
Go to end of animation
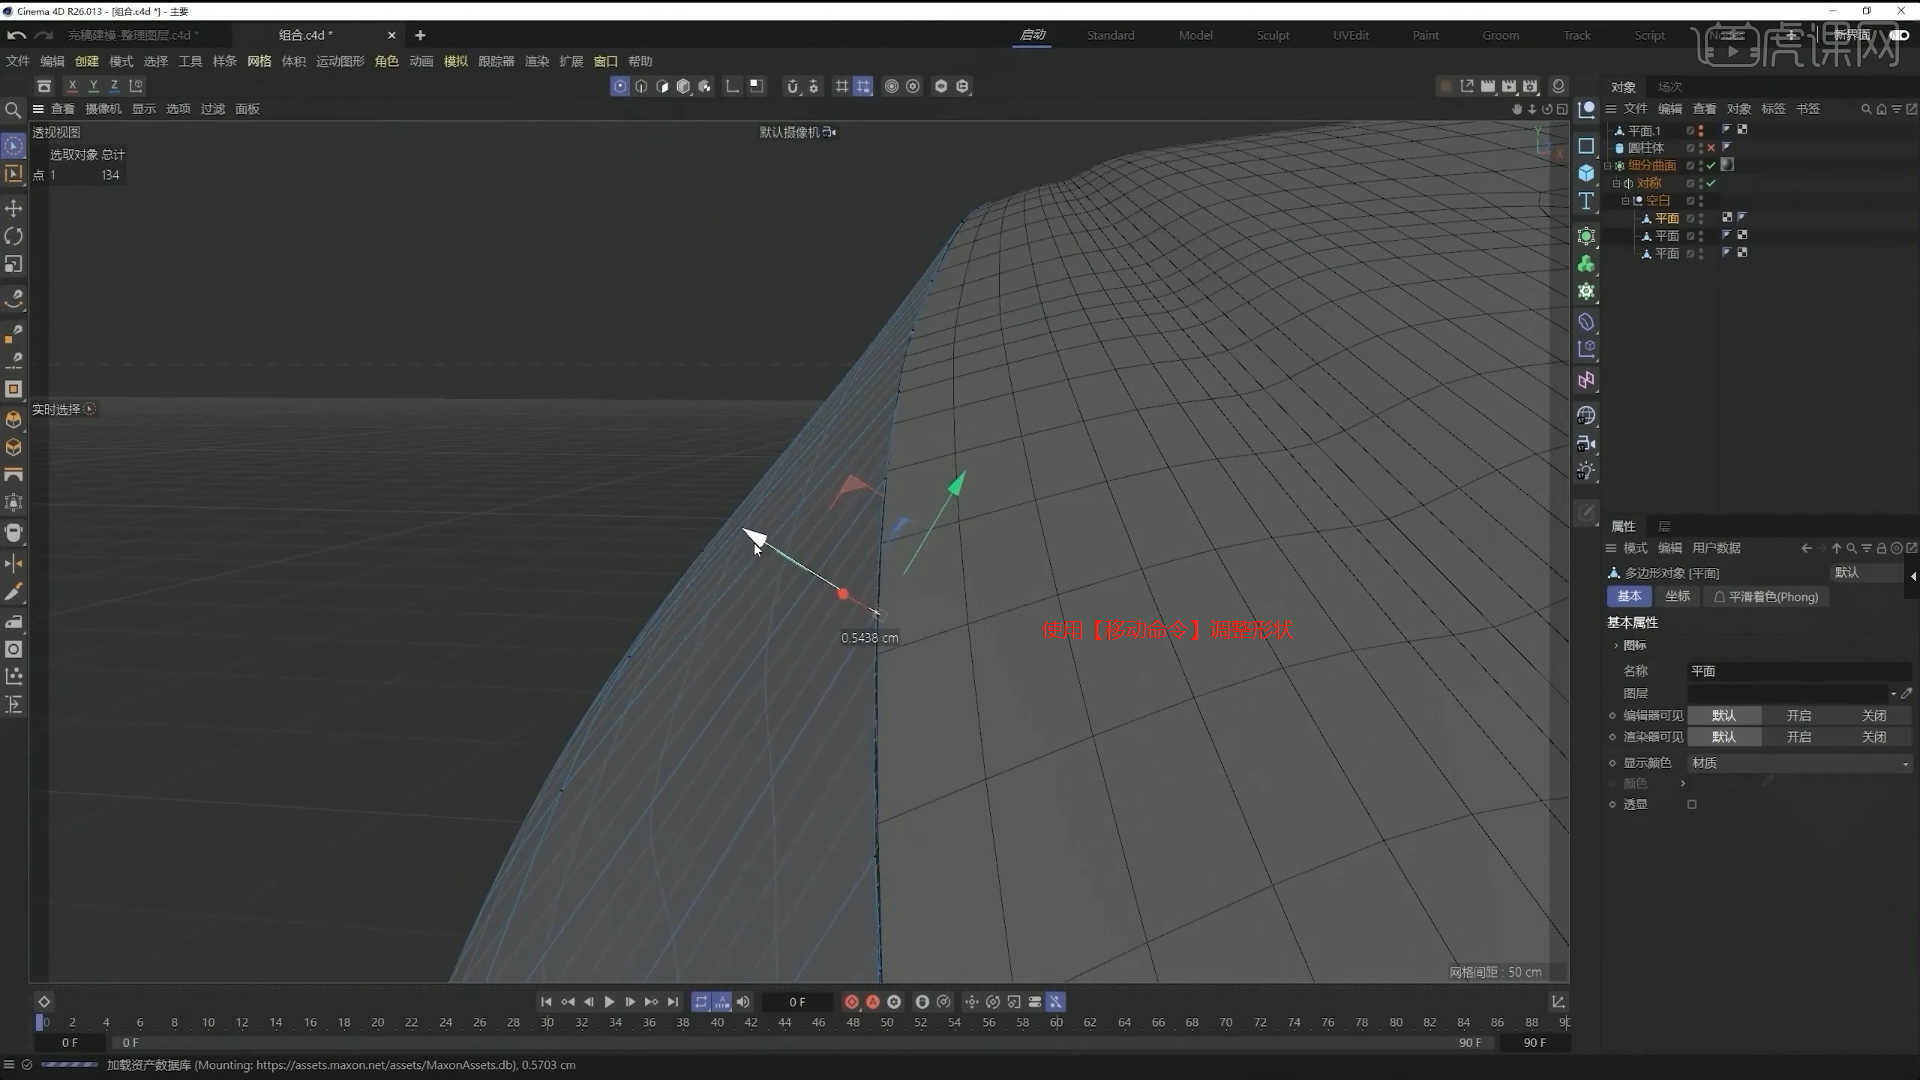(x=673, y=1002)
